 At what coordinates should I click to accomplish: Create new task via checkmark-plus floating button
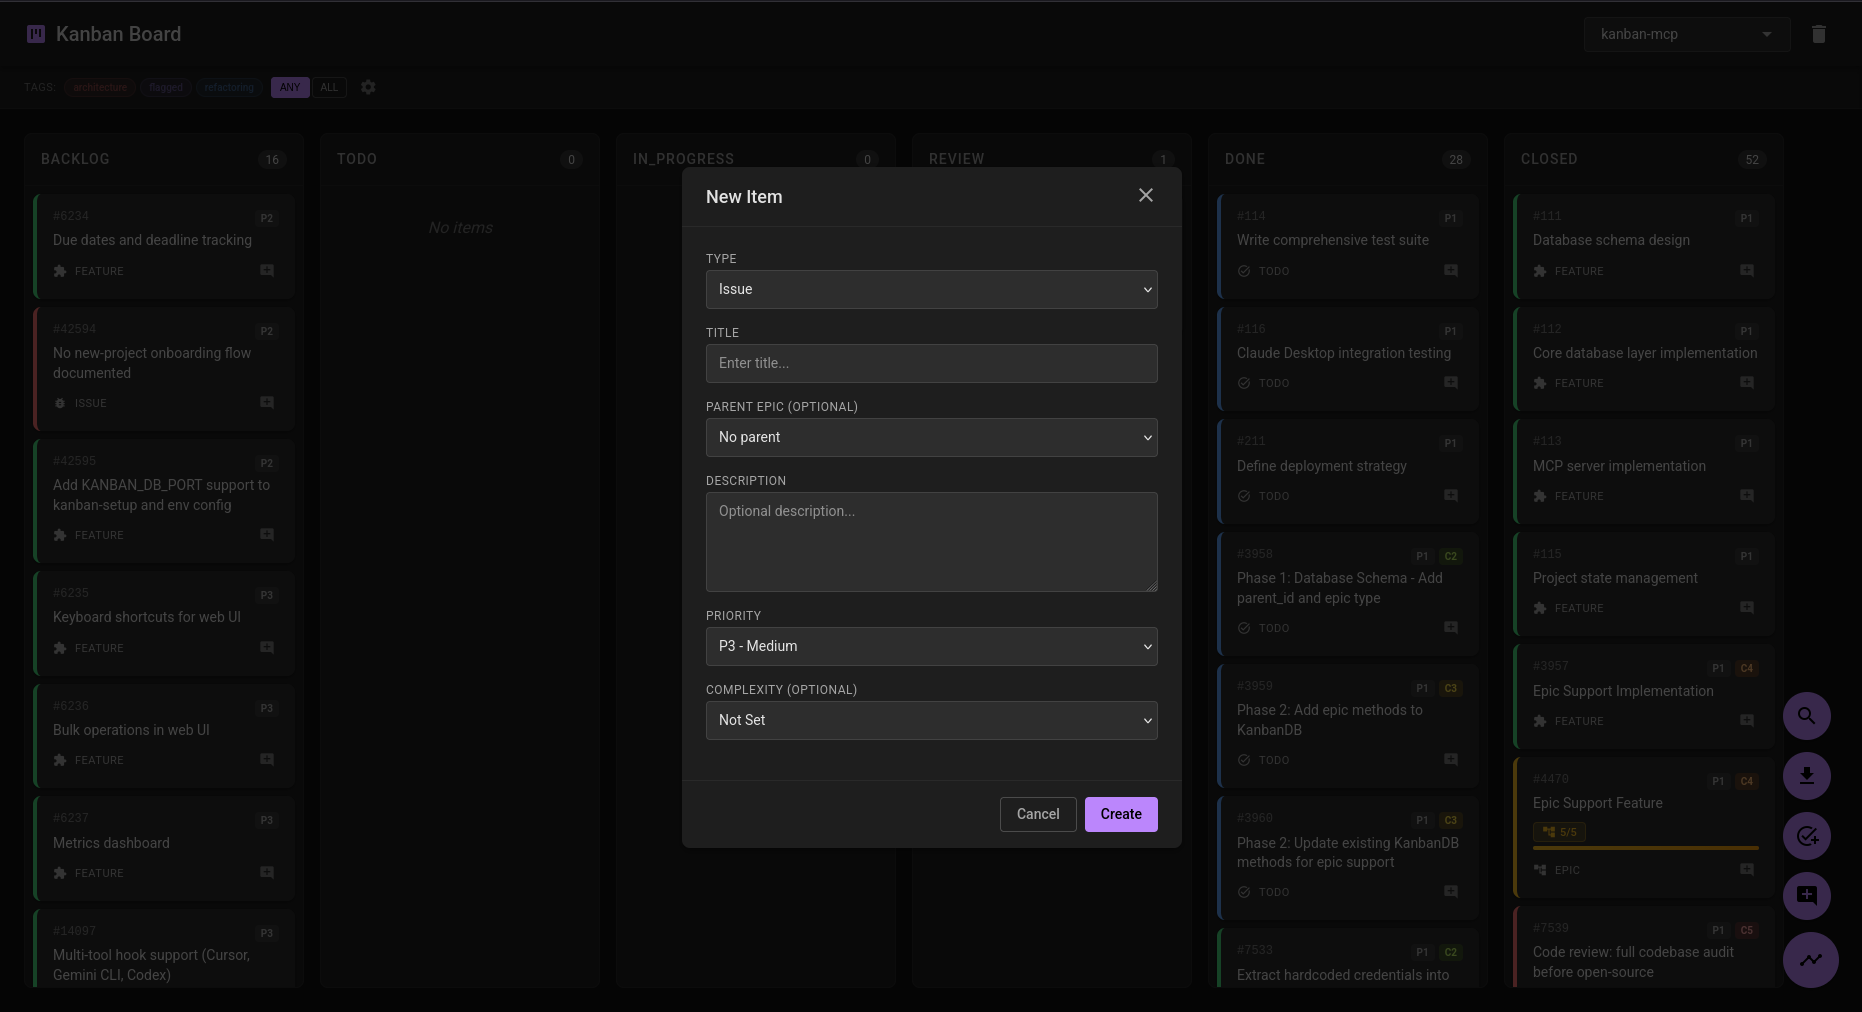tap(1807, 836)
